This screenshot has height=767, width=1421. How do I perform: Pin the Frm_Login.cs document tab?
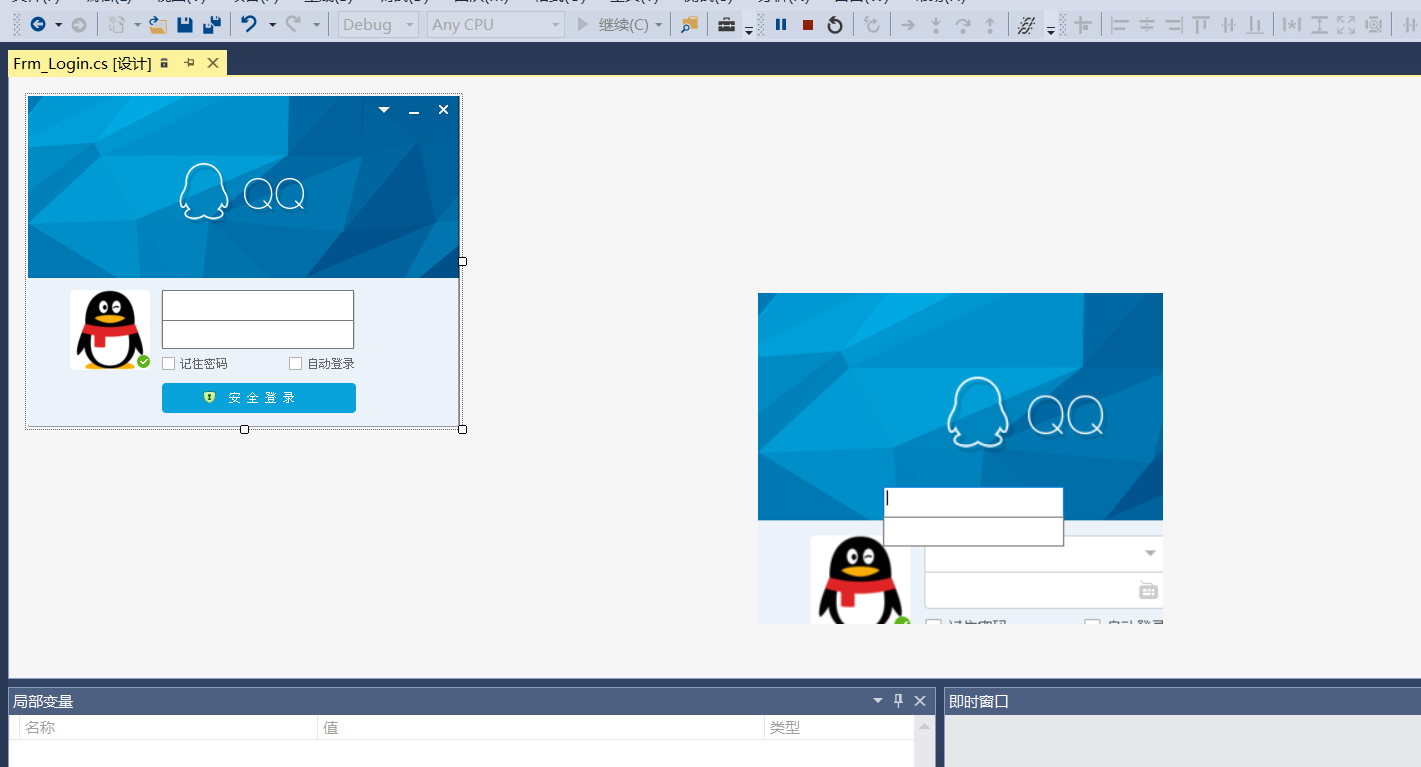point(189,63)
